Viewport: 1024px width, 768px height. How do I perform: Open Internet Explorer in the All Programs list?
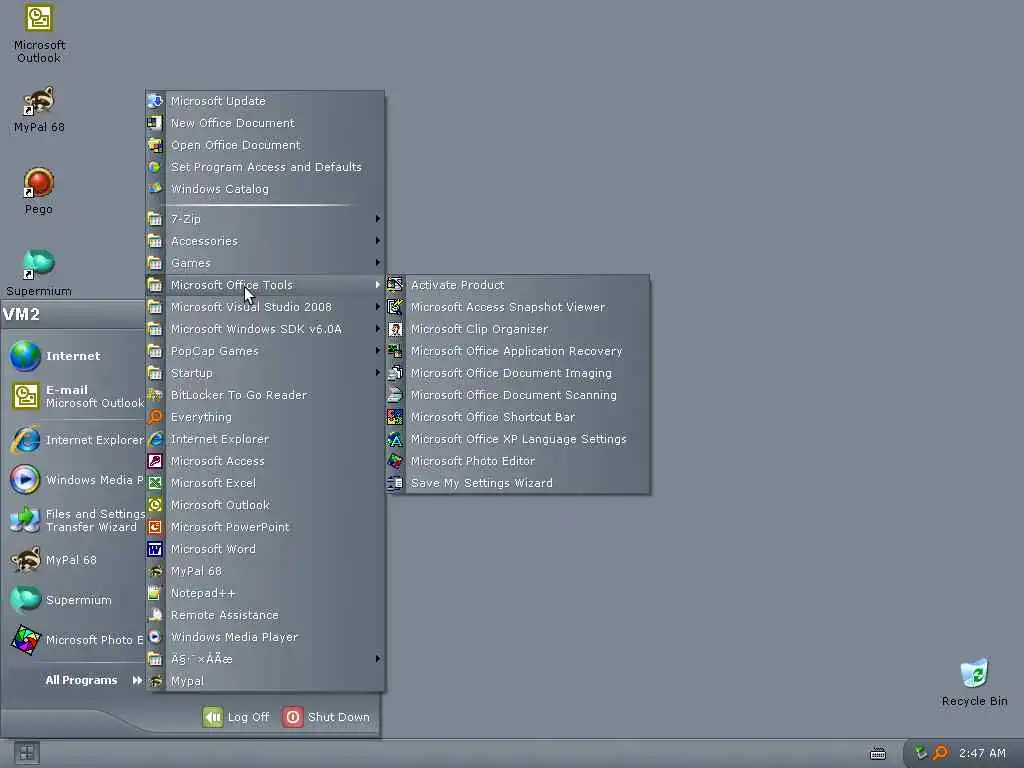tap(265, 439)
